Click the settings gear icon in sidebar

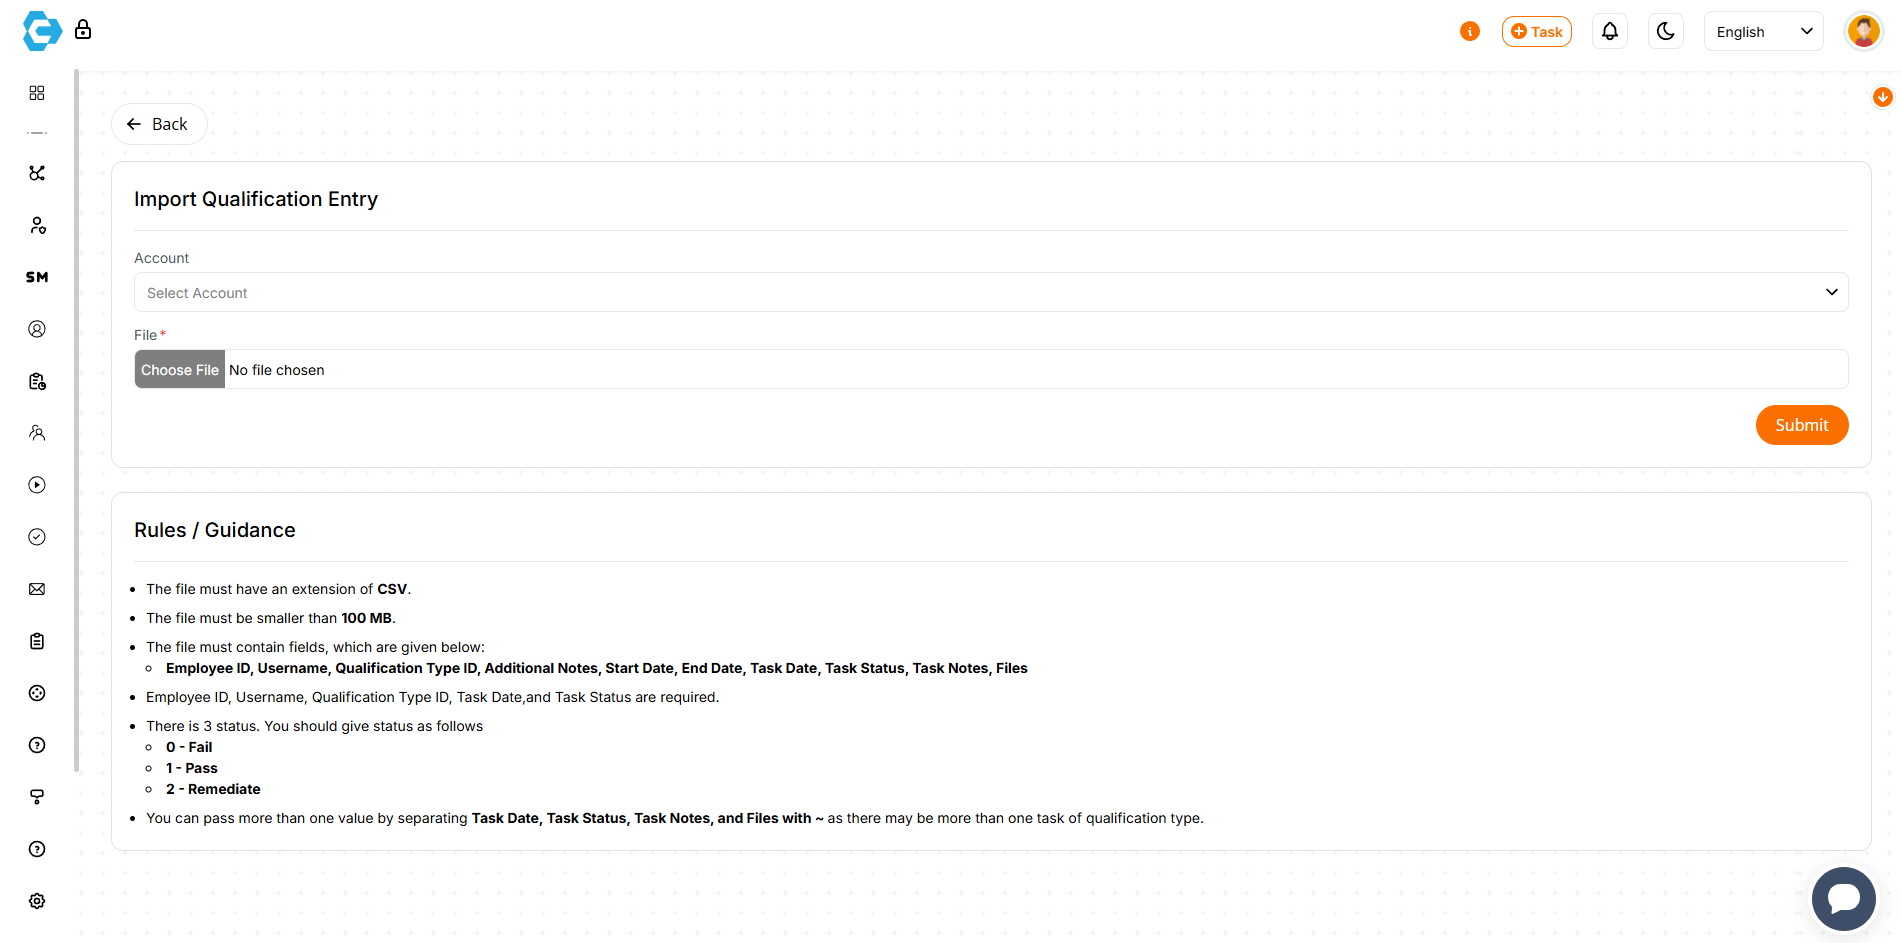pos(37,901)
